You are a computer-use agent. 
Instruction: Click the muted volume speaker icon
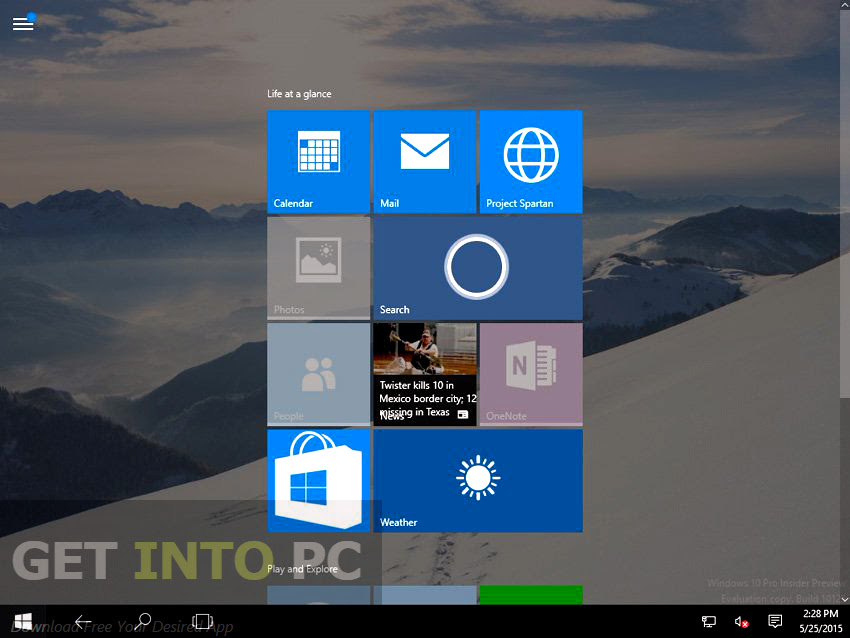[741, 622]
